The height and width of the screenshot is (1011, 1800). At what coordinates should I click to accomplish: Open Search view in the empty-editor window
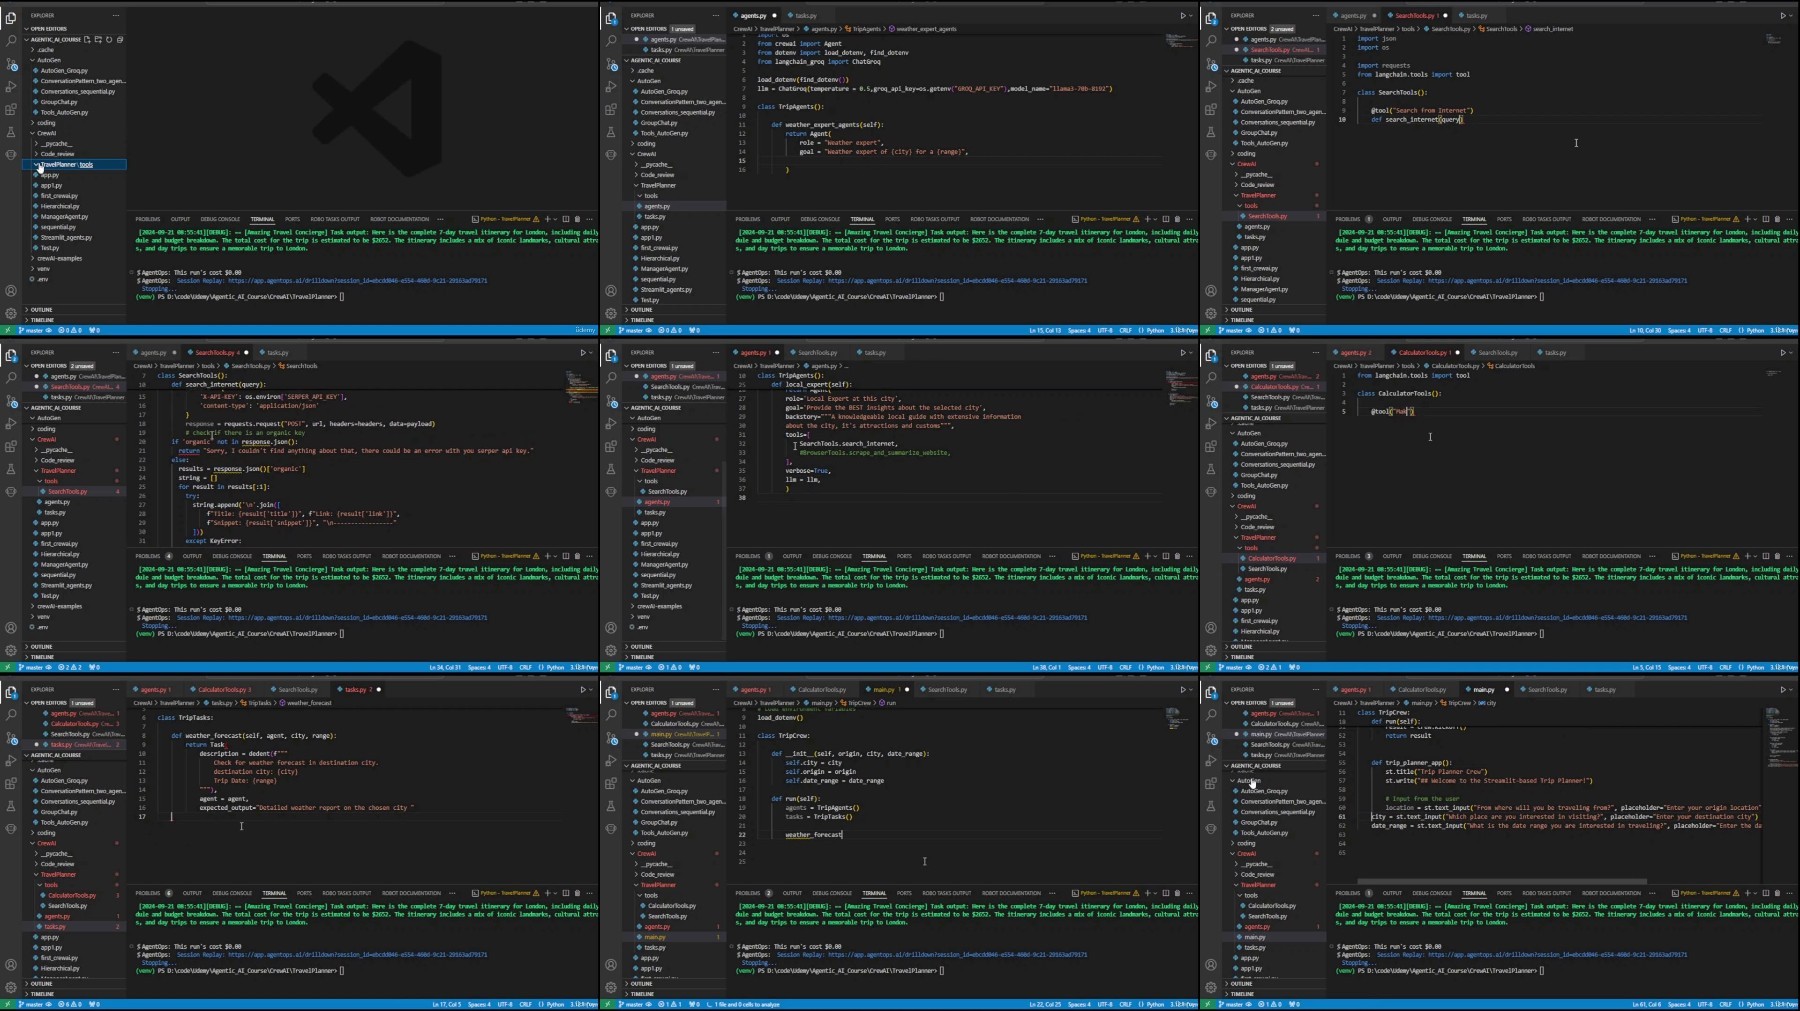[x=11, y=41]
